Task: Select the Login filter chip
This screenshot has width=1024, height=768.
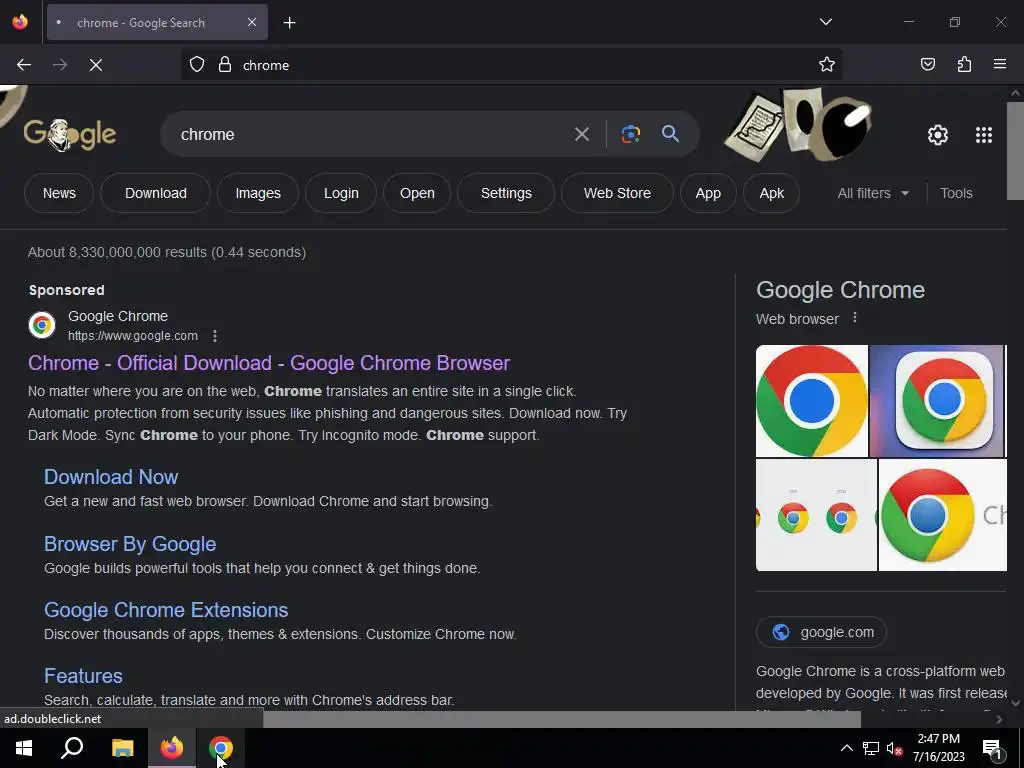Action: [x=341, y=193]
